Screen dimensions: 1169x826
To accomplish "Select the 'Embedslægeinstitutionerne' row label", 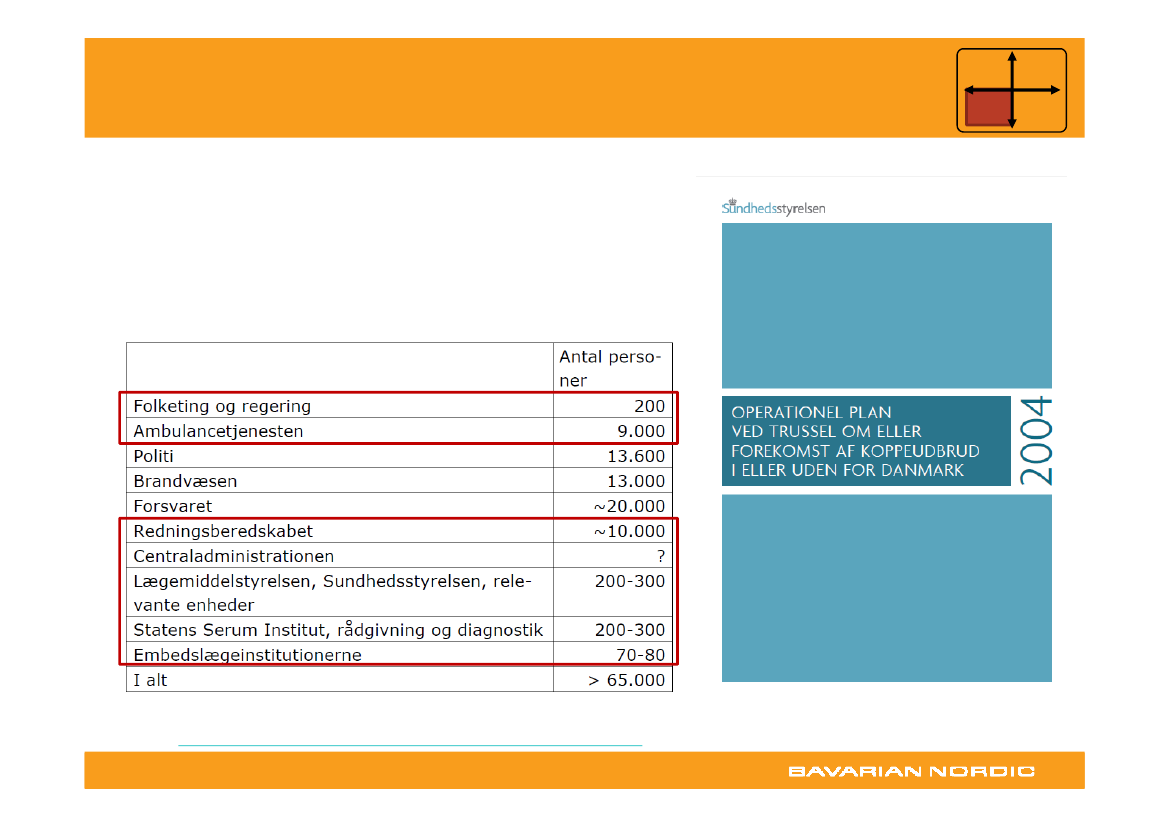I will (x=248, y=655).
